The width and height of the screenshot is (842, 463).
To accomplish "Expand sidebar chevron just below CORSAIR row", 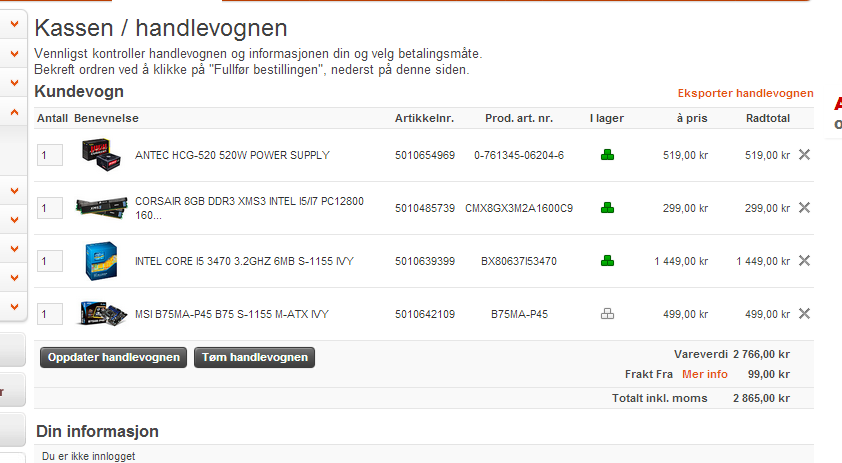I will [x=14, y=220].
